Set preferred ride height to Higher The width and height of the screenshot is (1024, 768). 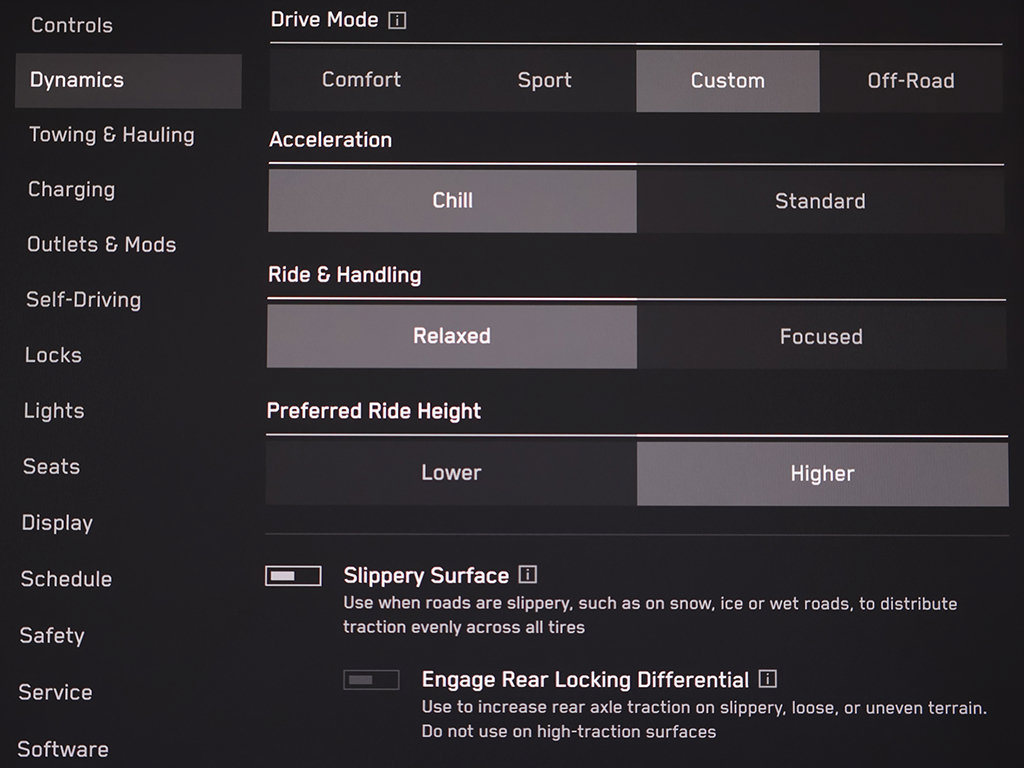tap(822, 474)
